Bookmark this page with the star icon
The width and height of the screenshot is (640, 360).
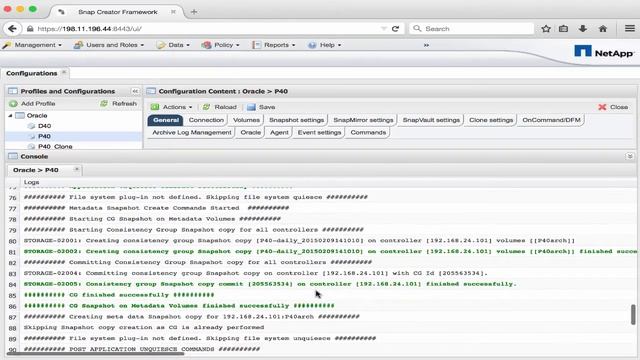[546, 29]
